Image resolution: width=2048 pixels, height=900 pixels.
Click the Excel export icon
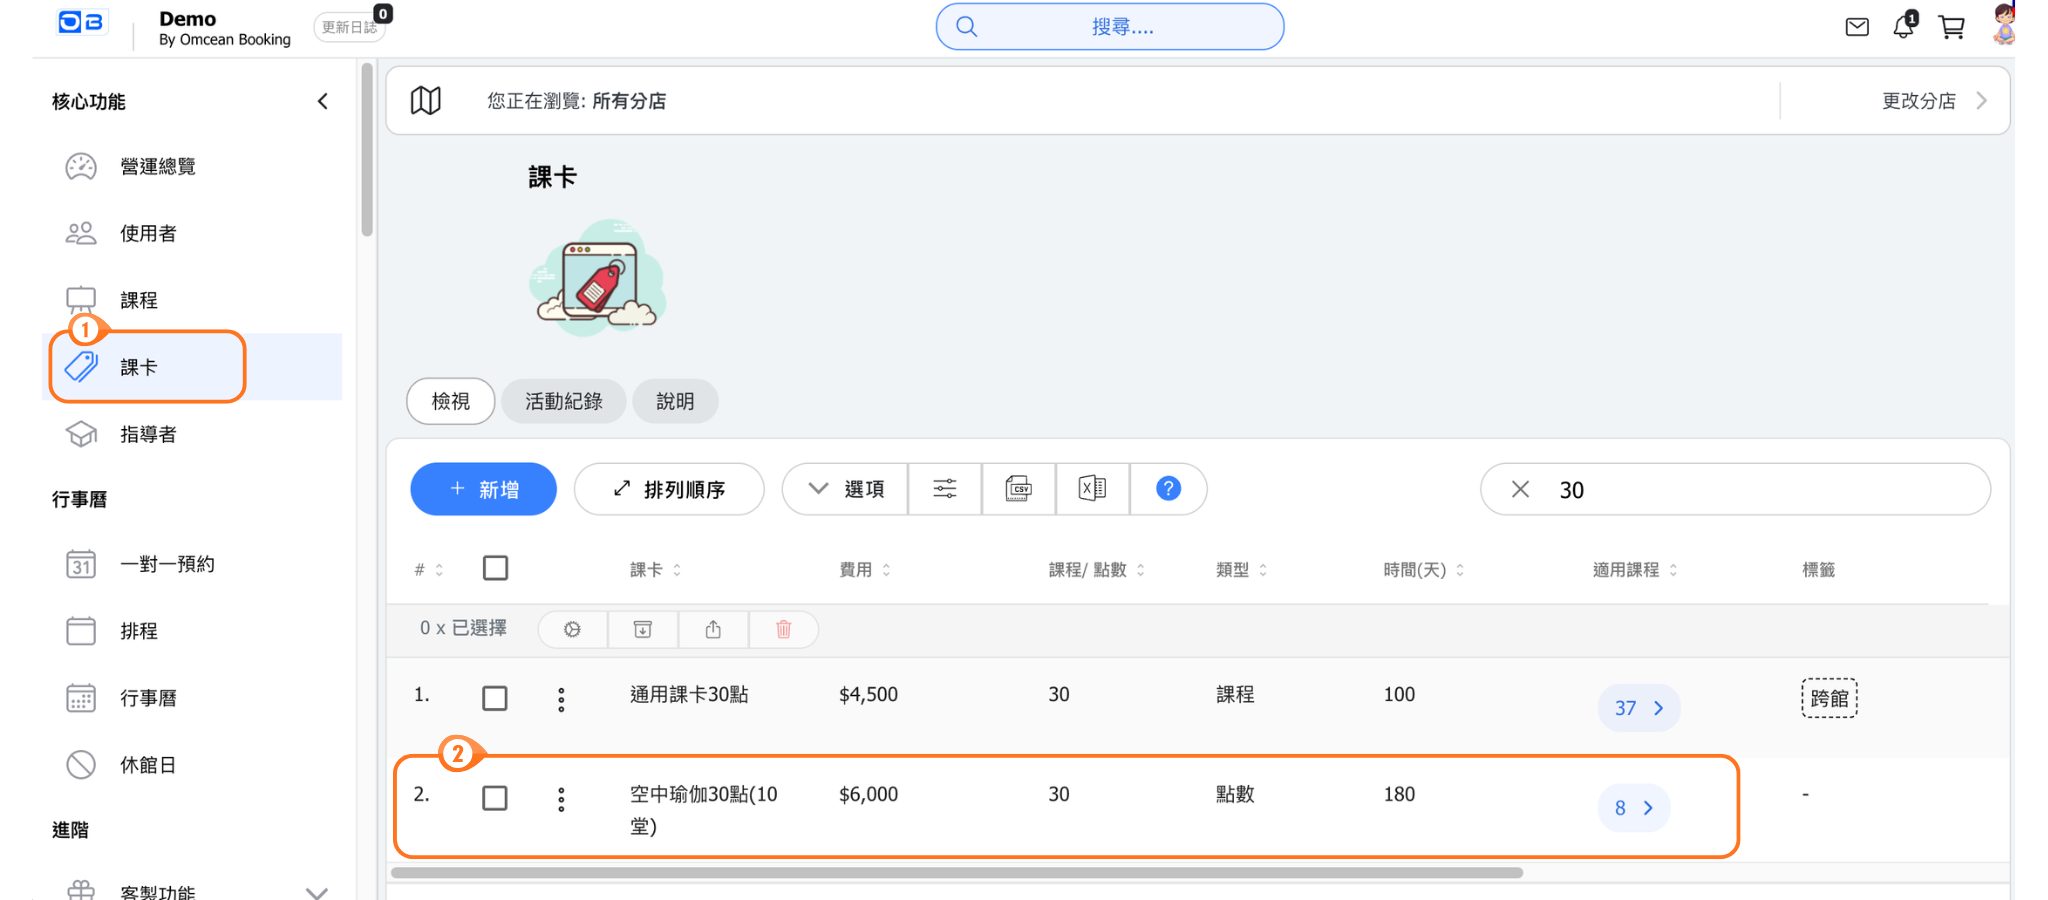click(x=1092, y=489)
